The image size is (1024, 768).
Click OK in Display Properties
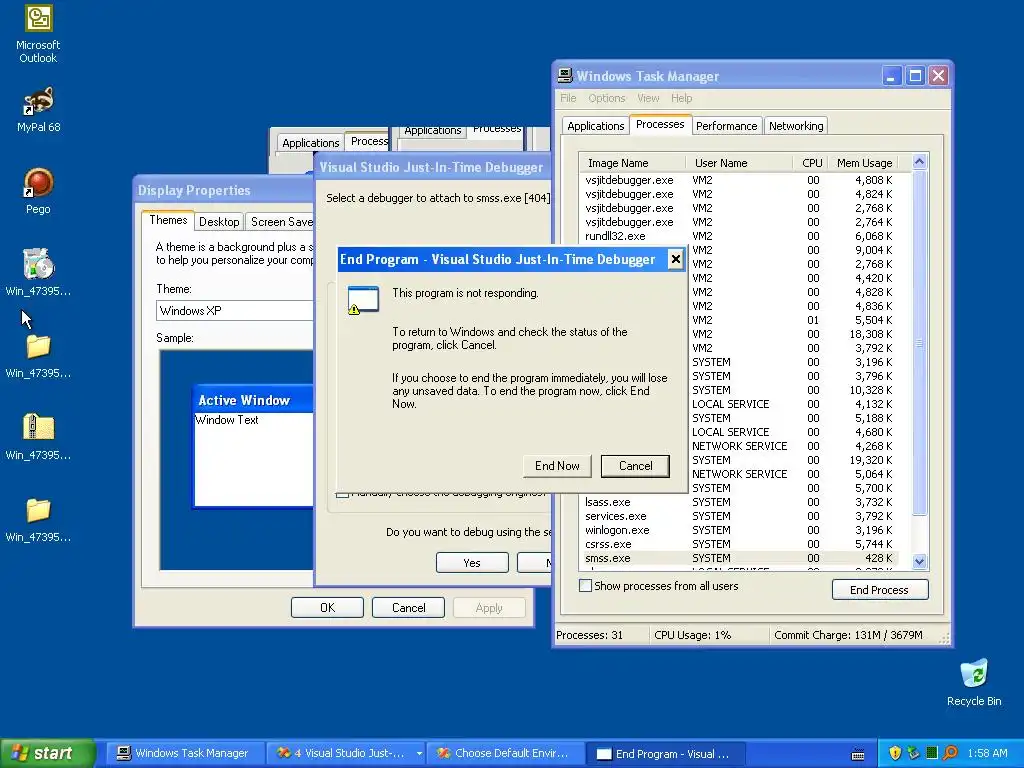[327, 607]
